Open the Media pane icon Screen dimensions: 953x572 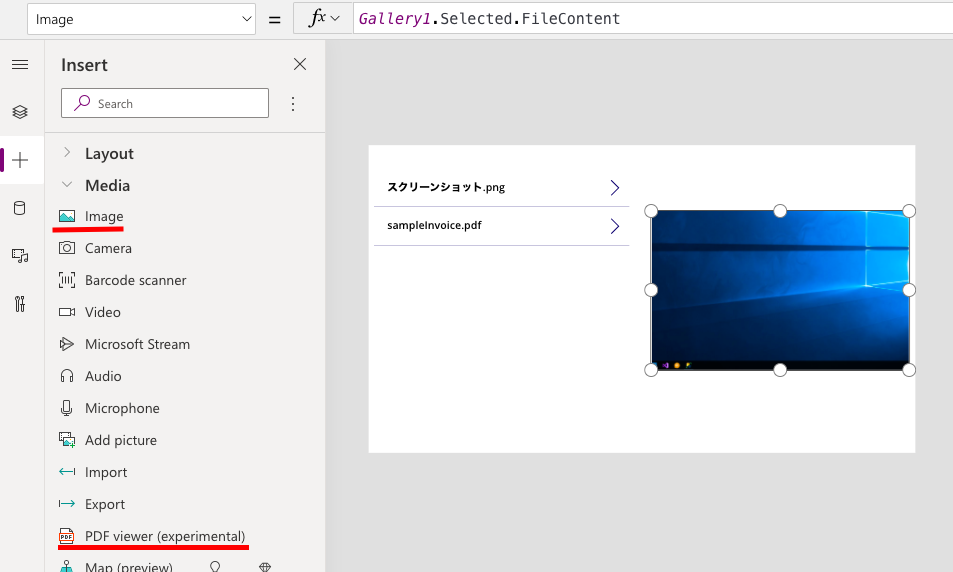click(20, 256)
